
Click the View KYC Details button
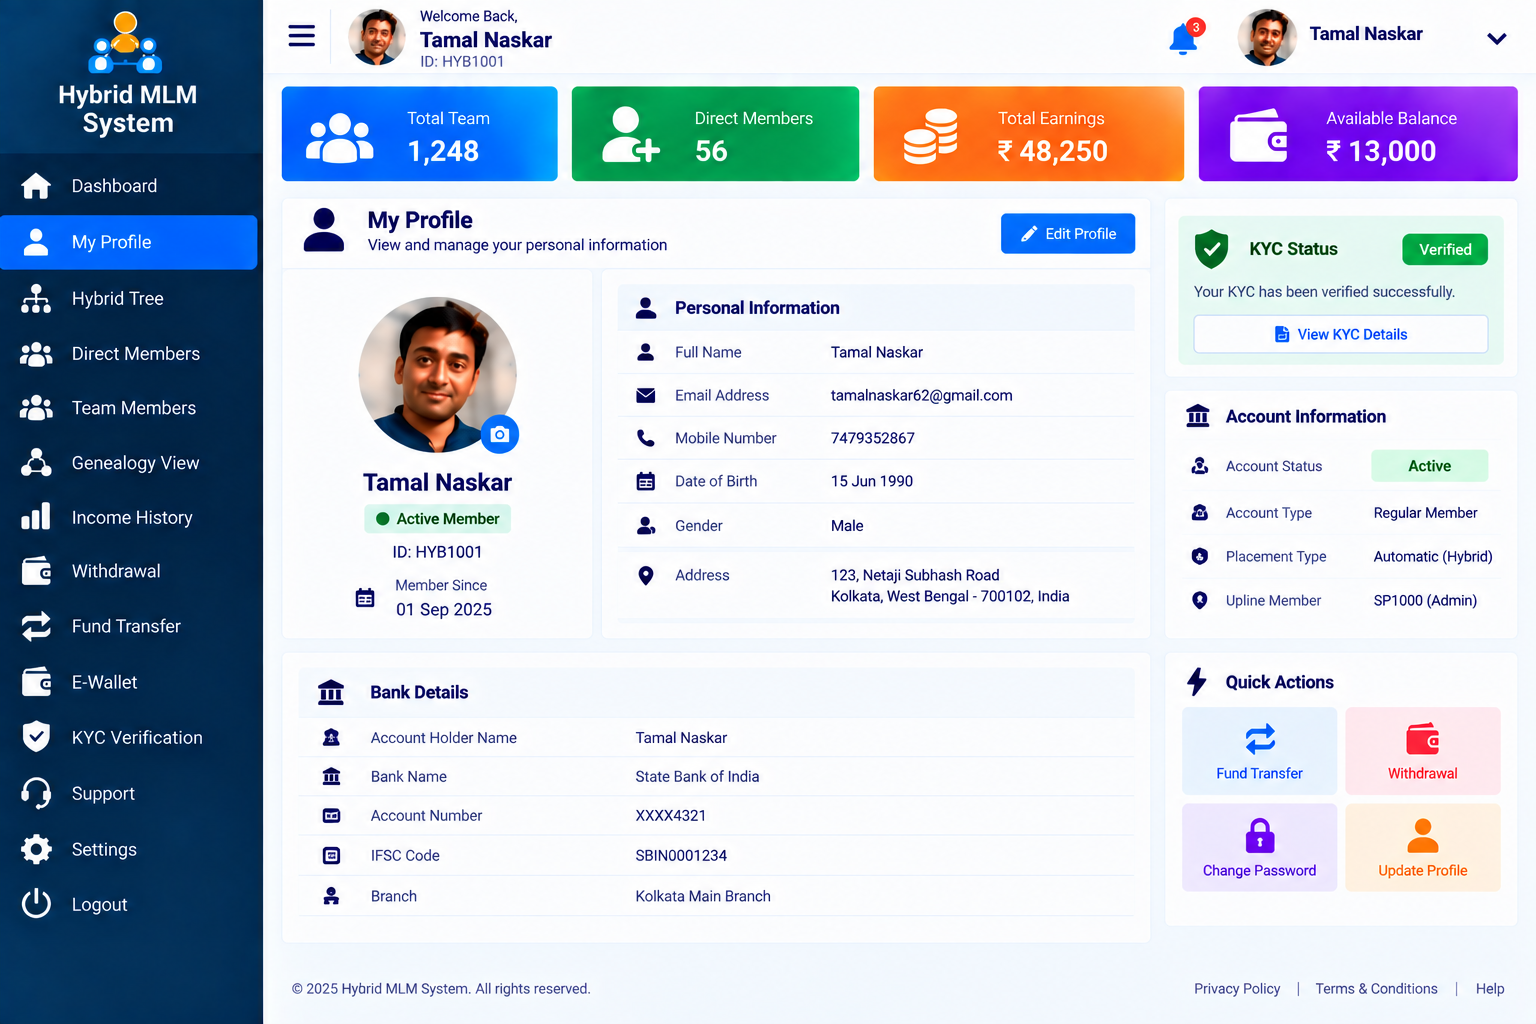(1340, 334)
